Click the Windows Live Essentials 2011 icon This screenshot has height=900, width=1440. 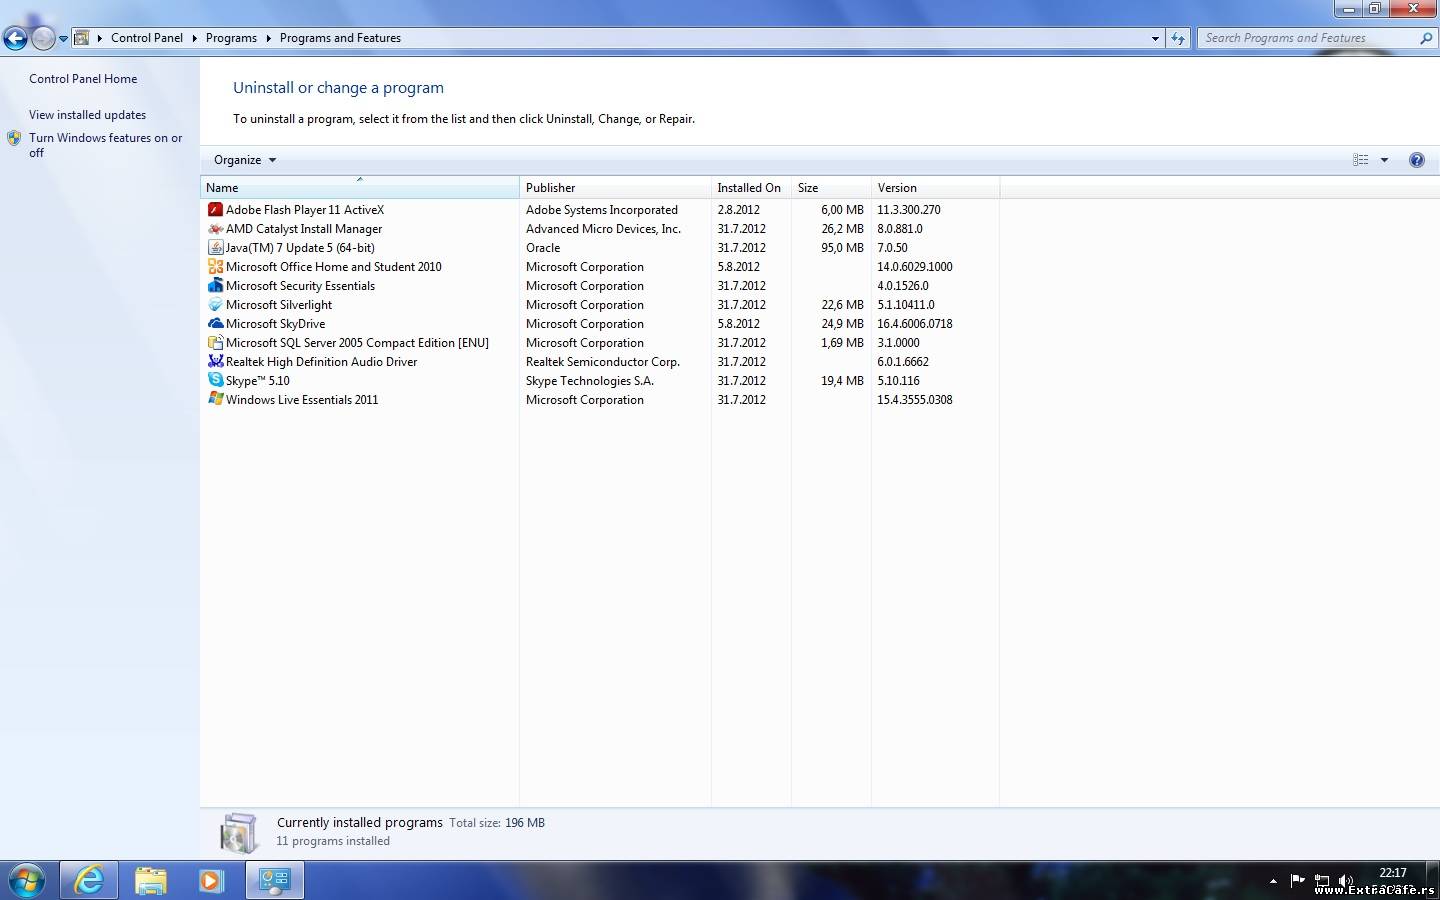(x=215, y=400)
